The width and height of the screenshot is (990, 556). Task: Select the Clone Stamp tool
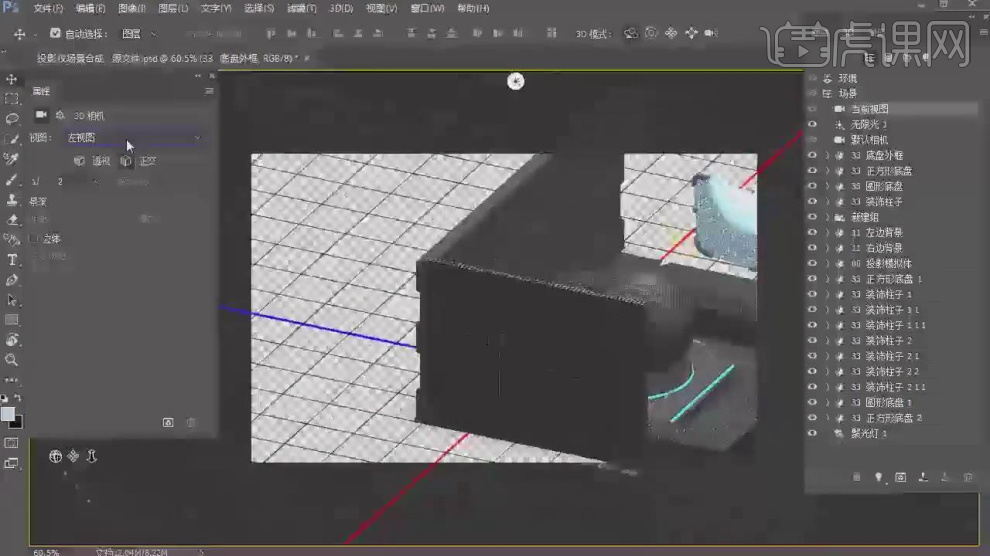[x=11, y=199]
